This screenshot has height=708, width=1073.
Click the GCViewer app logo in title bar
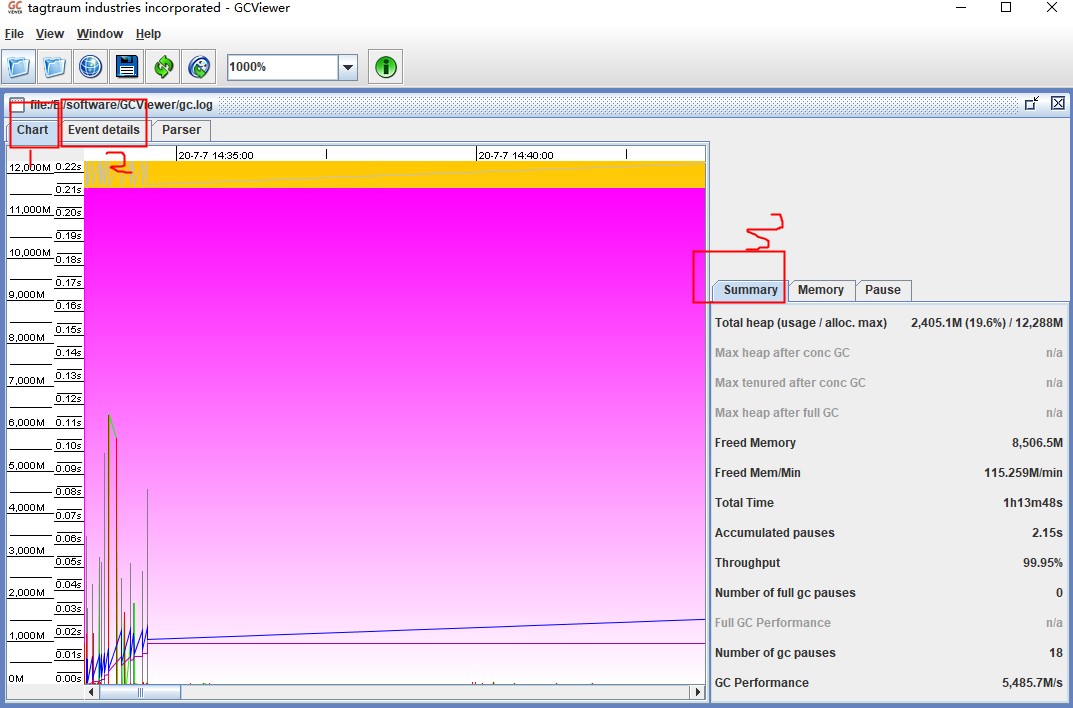(14, 8)
